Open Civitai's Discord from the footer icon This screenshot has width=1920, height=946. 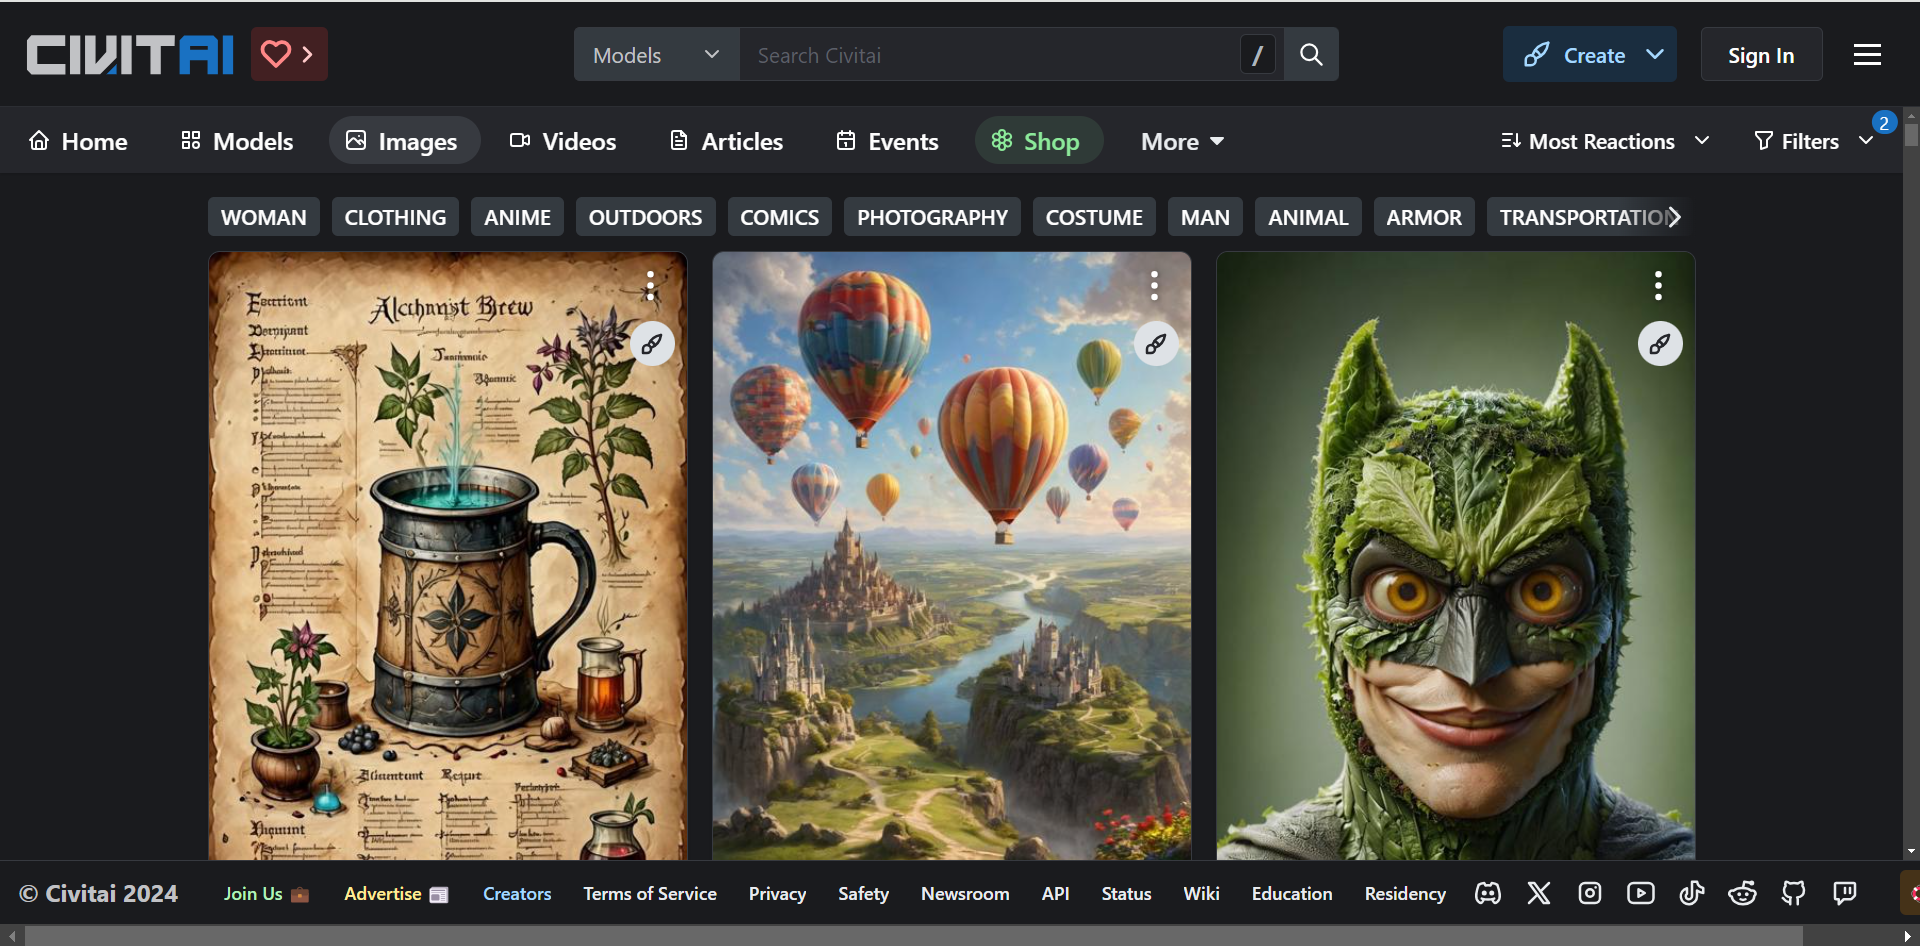coord(1487,893)
